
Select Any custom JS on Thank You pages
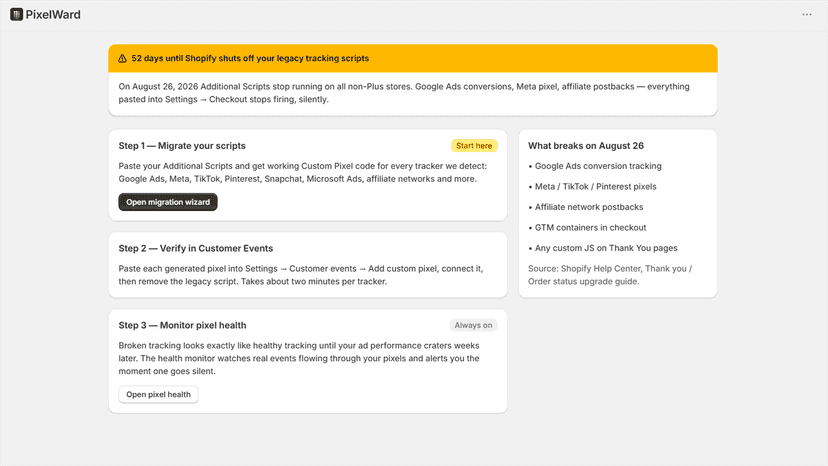pos(603,248)
